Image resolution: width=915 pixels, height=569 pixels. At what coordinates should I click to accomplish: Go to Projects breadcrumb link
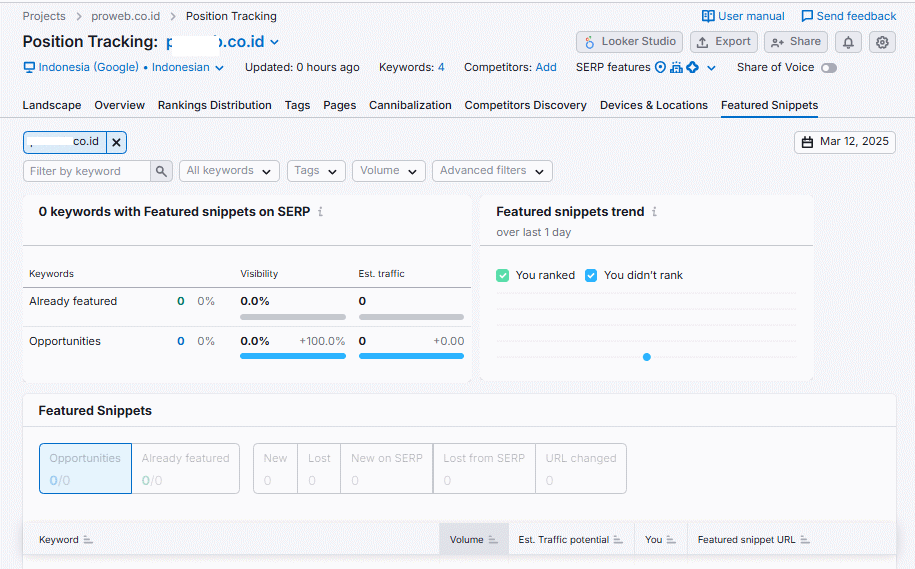(44, 16)
